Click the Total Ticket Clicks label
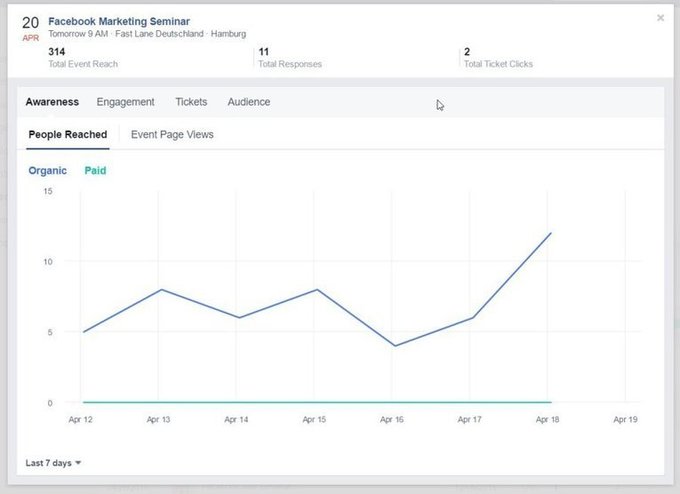This screenshot has width=680, height=494. (x=498, y=64)
